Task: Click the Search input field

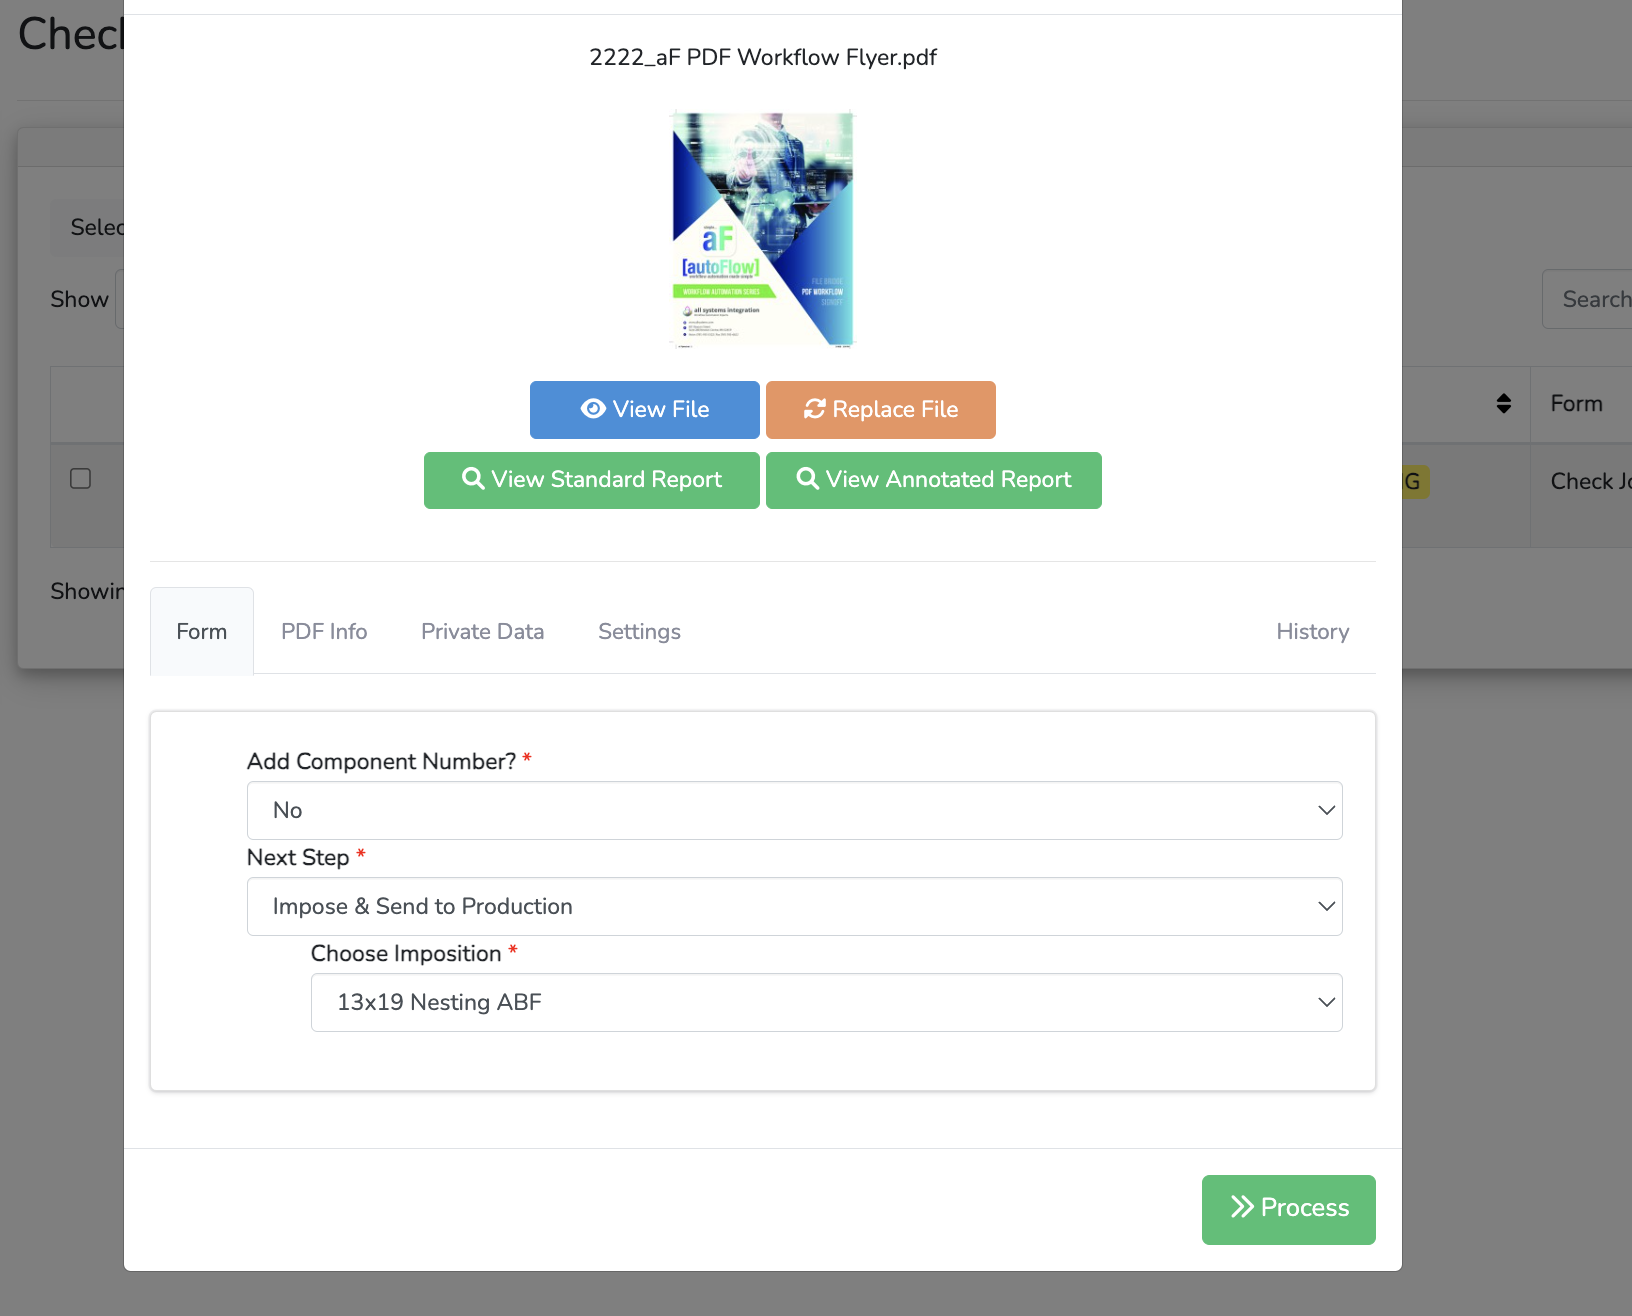Action: [1590, 299]
